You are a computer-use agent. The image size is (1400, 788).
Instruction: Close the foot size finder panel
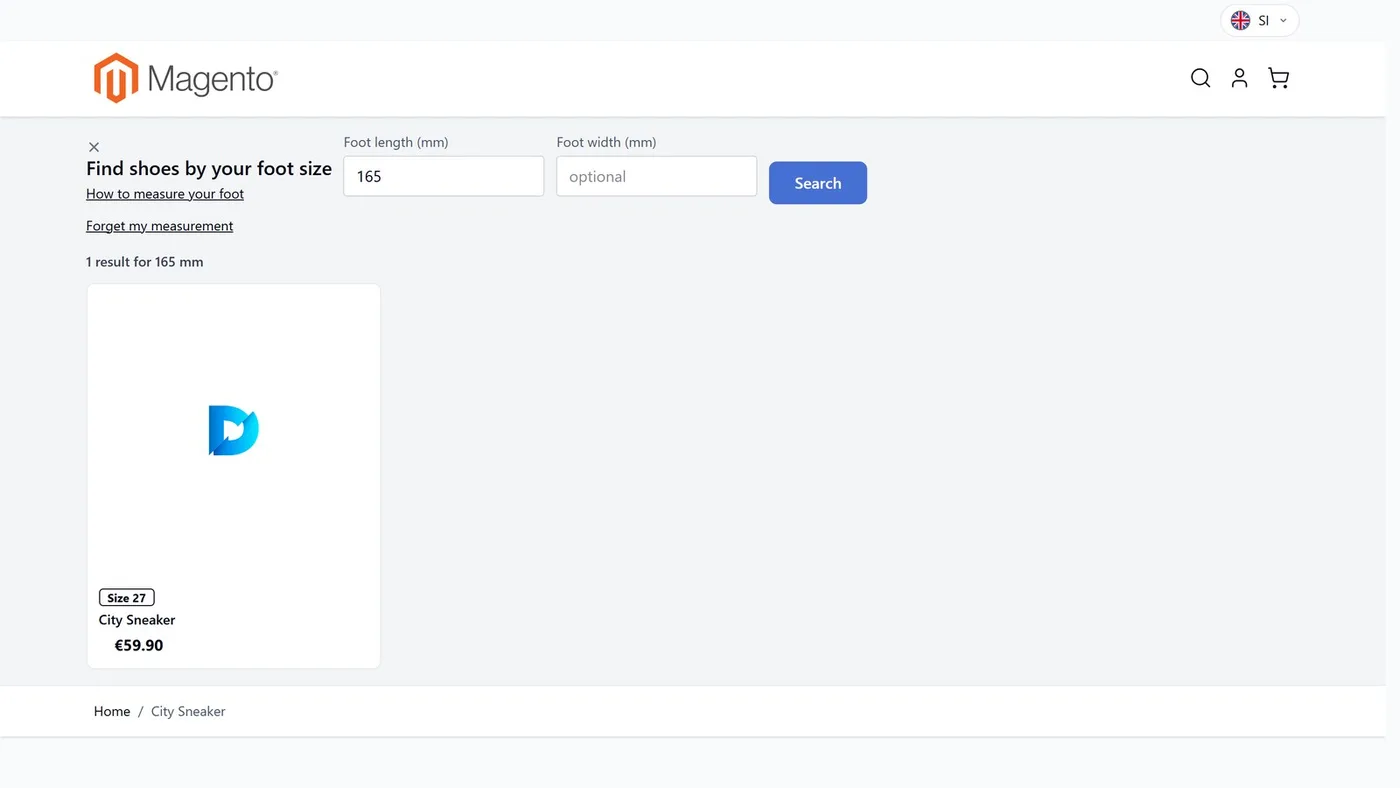pyautogui.click(x=94, y=147)
